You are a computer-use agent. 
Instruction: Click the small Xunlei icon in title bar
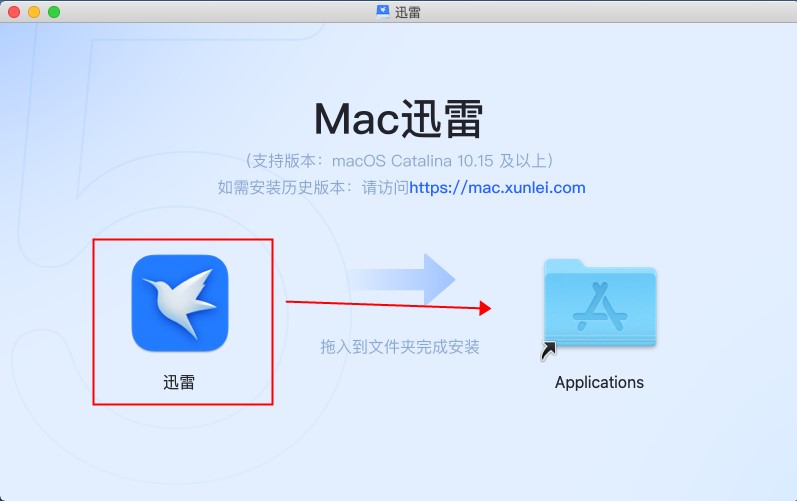382,11
